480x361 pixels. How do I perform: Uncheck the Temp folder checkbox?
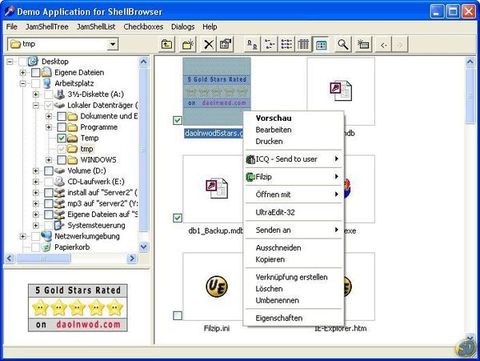click(x=61, y=138)
